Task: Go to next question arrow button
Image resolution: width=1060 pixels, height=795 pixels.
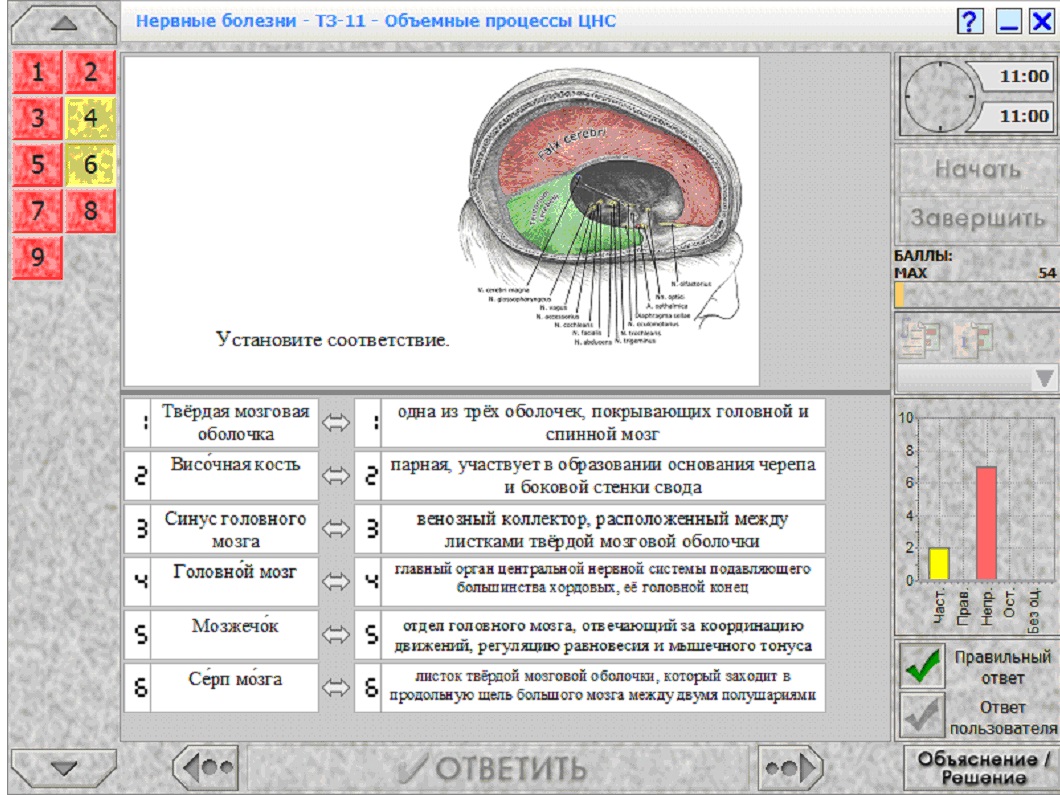Action: [791, 768]
